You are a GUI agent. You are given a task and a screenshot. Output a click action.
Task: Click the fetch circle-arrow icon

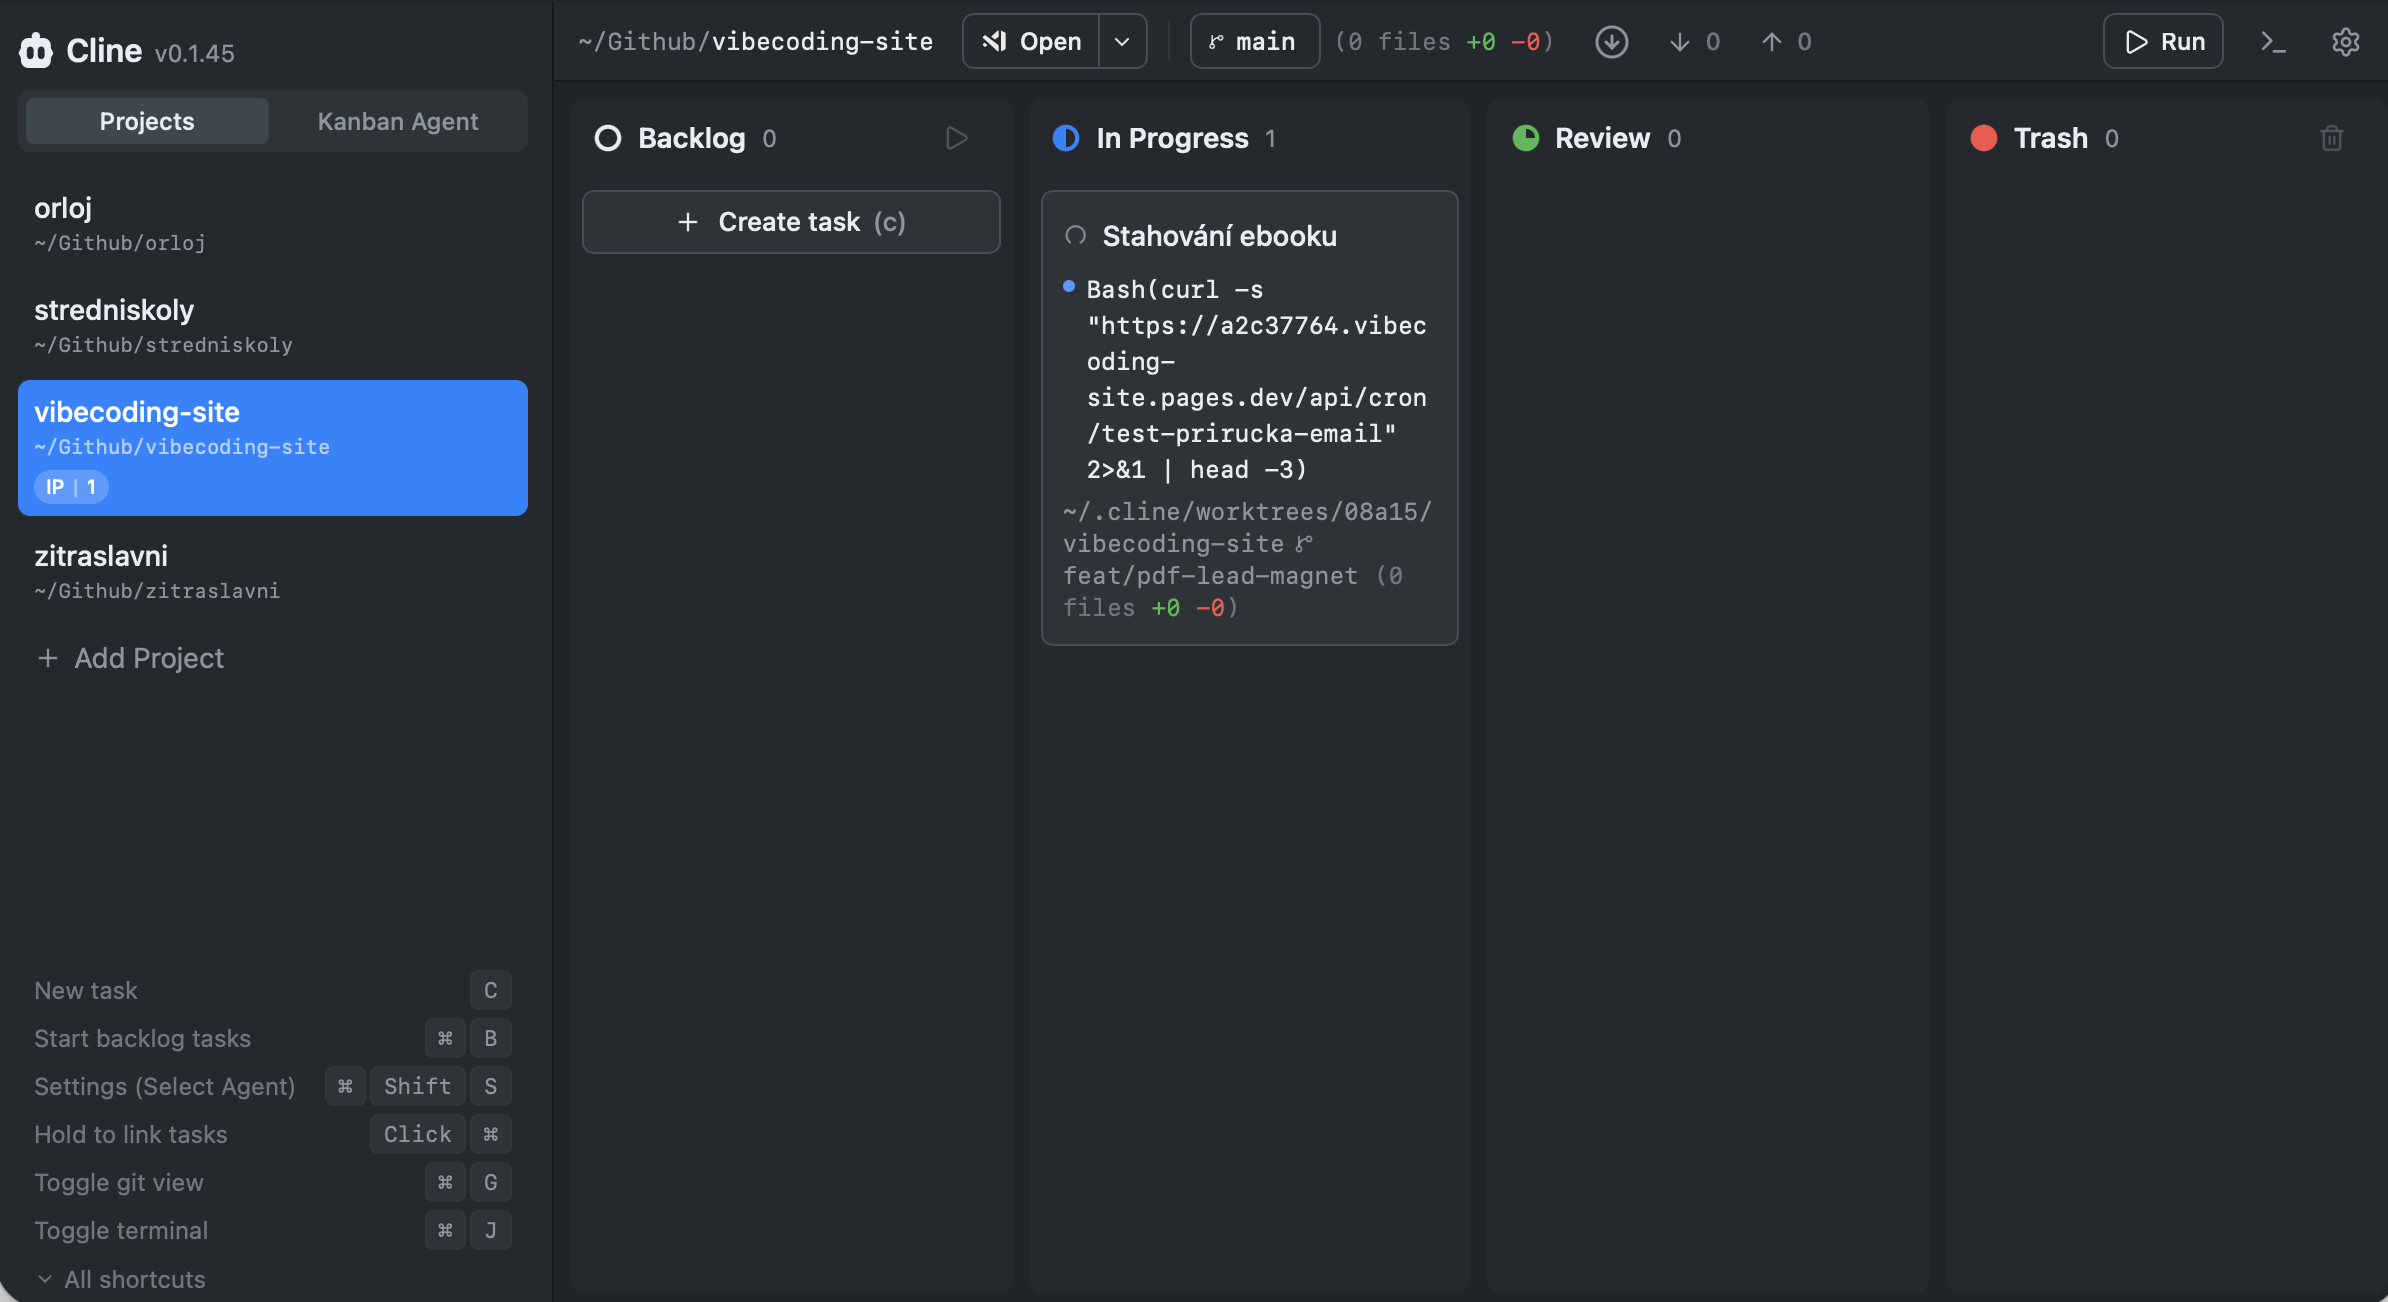point(1611,41)
